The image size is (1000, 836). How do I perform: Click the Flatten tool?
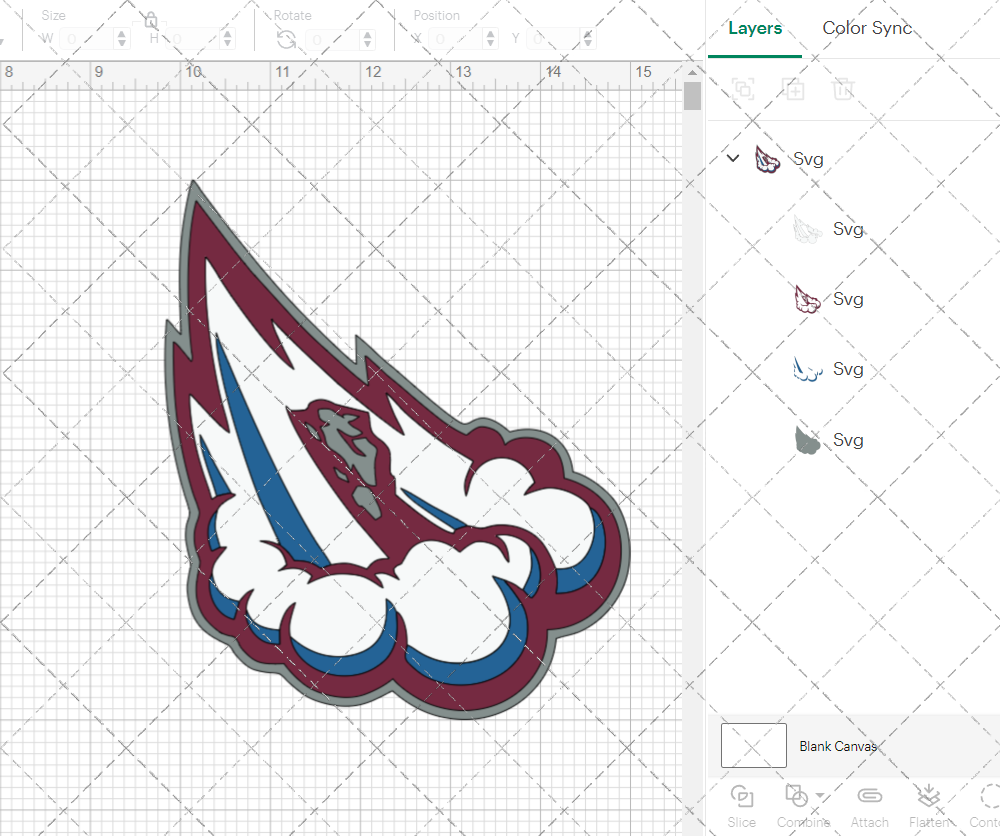(x=929, y=806)
